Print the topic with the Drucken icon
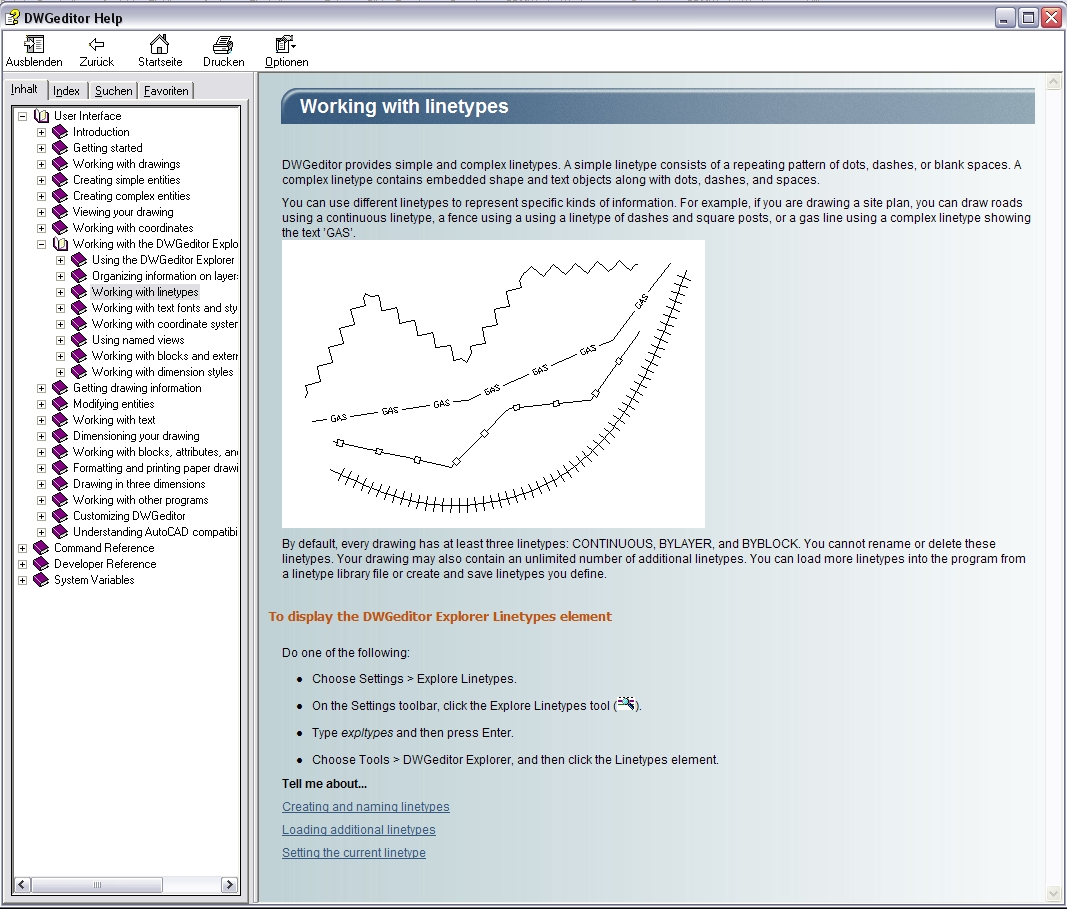 [x=223, y=45]
